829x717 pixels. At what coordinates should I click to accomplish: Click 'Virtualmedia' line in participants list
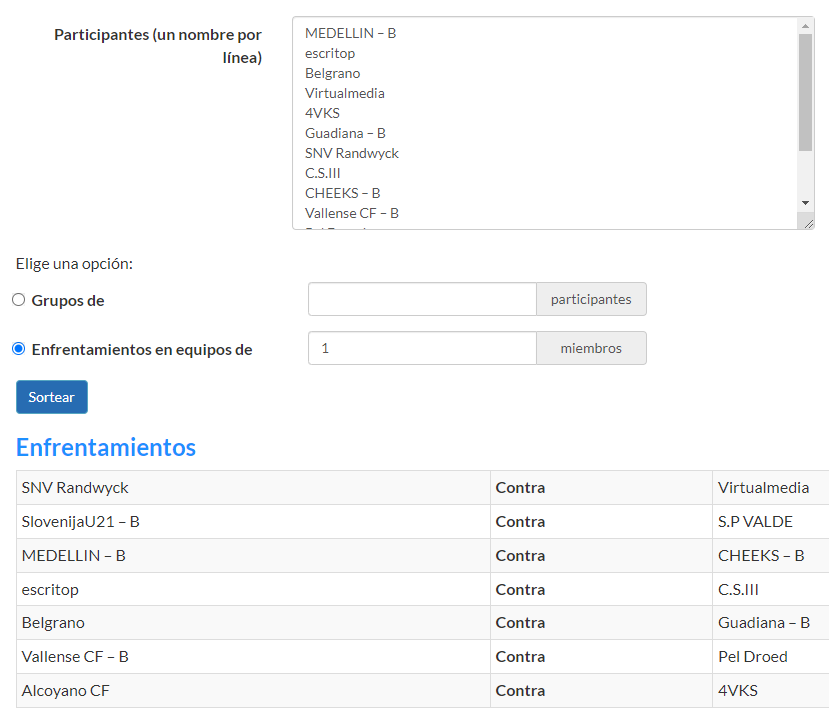[345, 93]
